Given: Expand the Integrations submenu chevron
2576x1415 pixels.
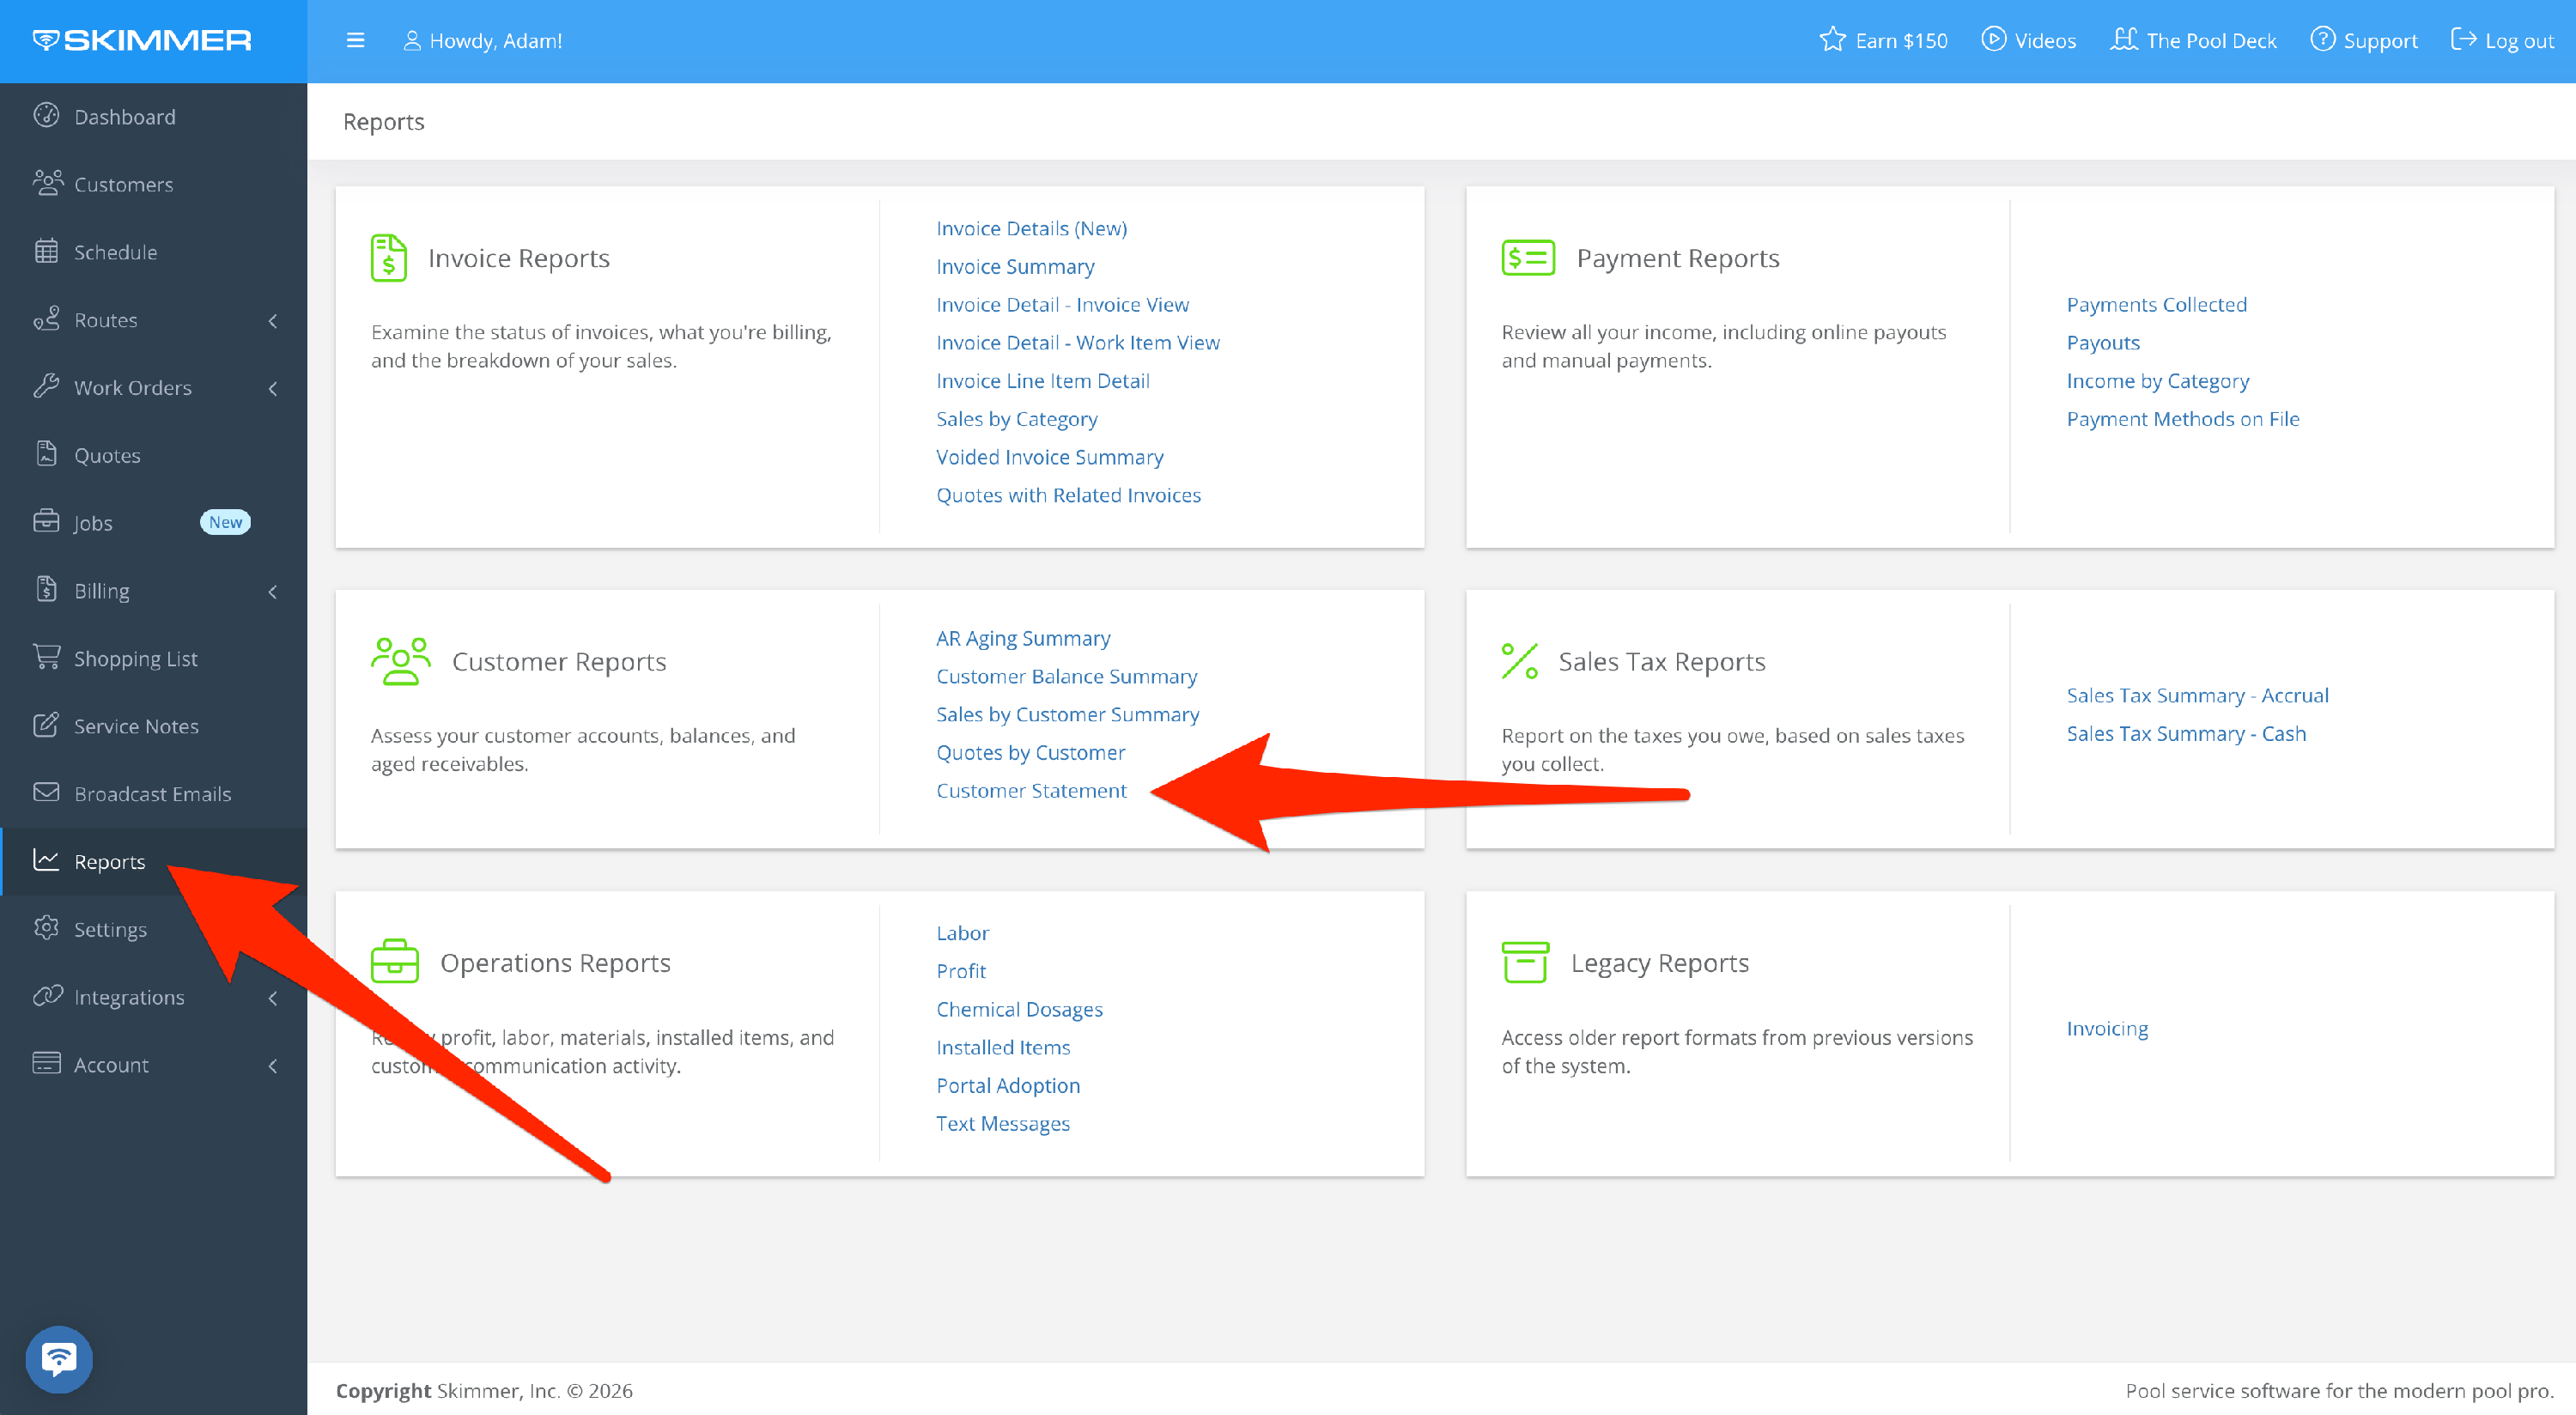Looking at the screenshot, I should coord(272,998).
